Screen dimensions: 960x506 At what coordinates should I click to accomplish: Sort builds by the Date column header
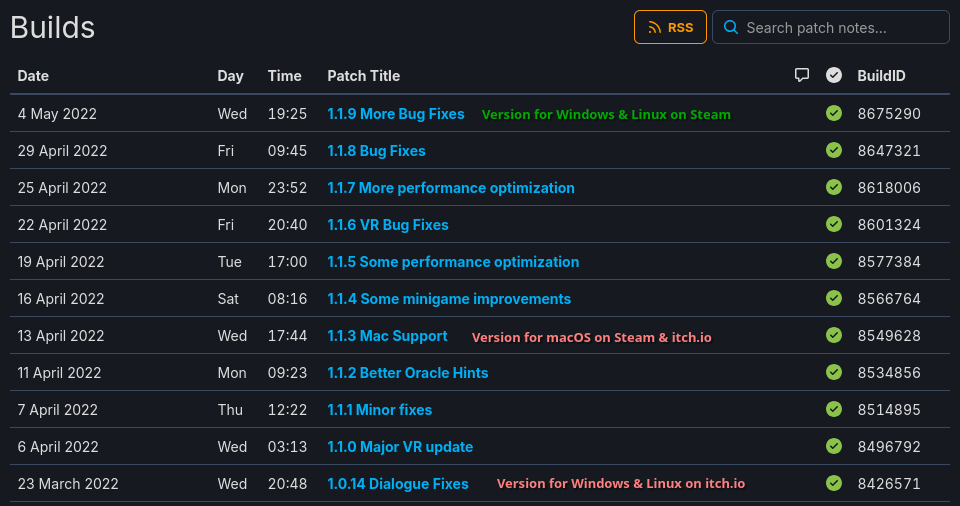click(33, 76)
